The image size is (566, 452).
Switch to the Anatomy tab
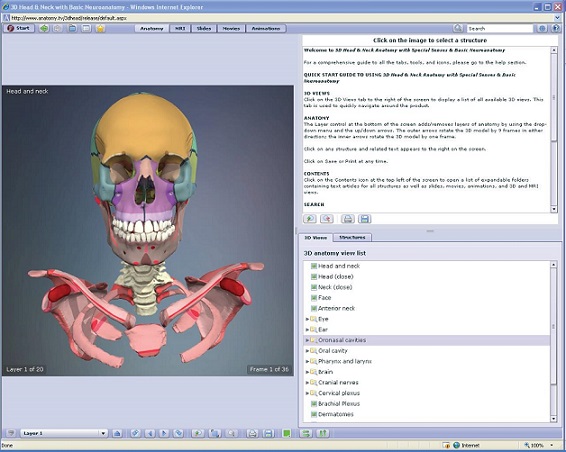pyautogui.click(x=152, y=29)
